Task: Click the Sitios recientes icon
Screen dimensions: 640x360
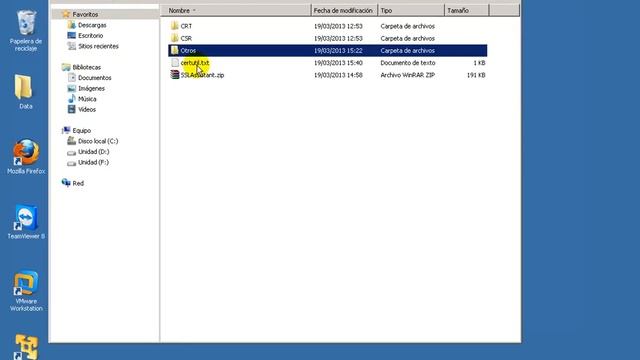Action: click(x=72, y=46)
